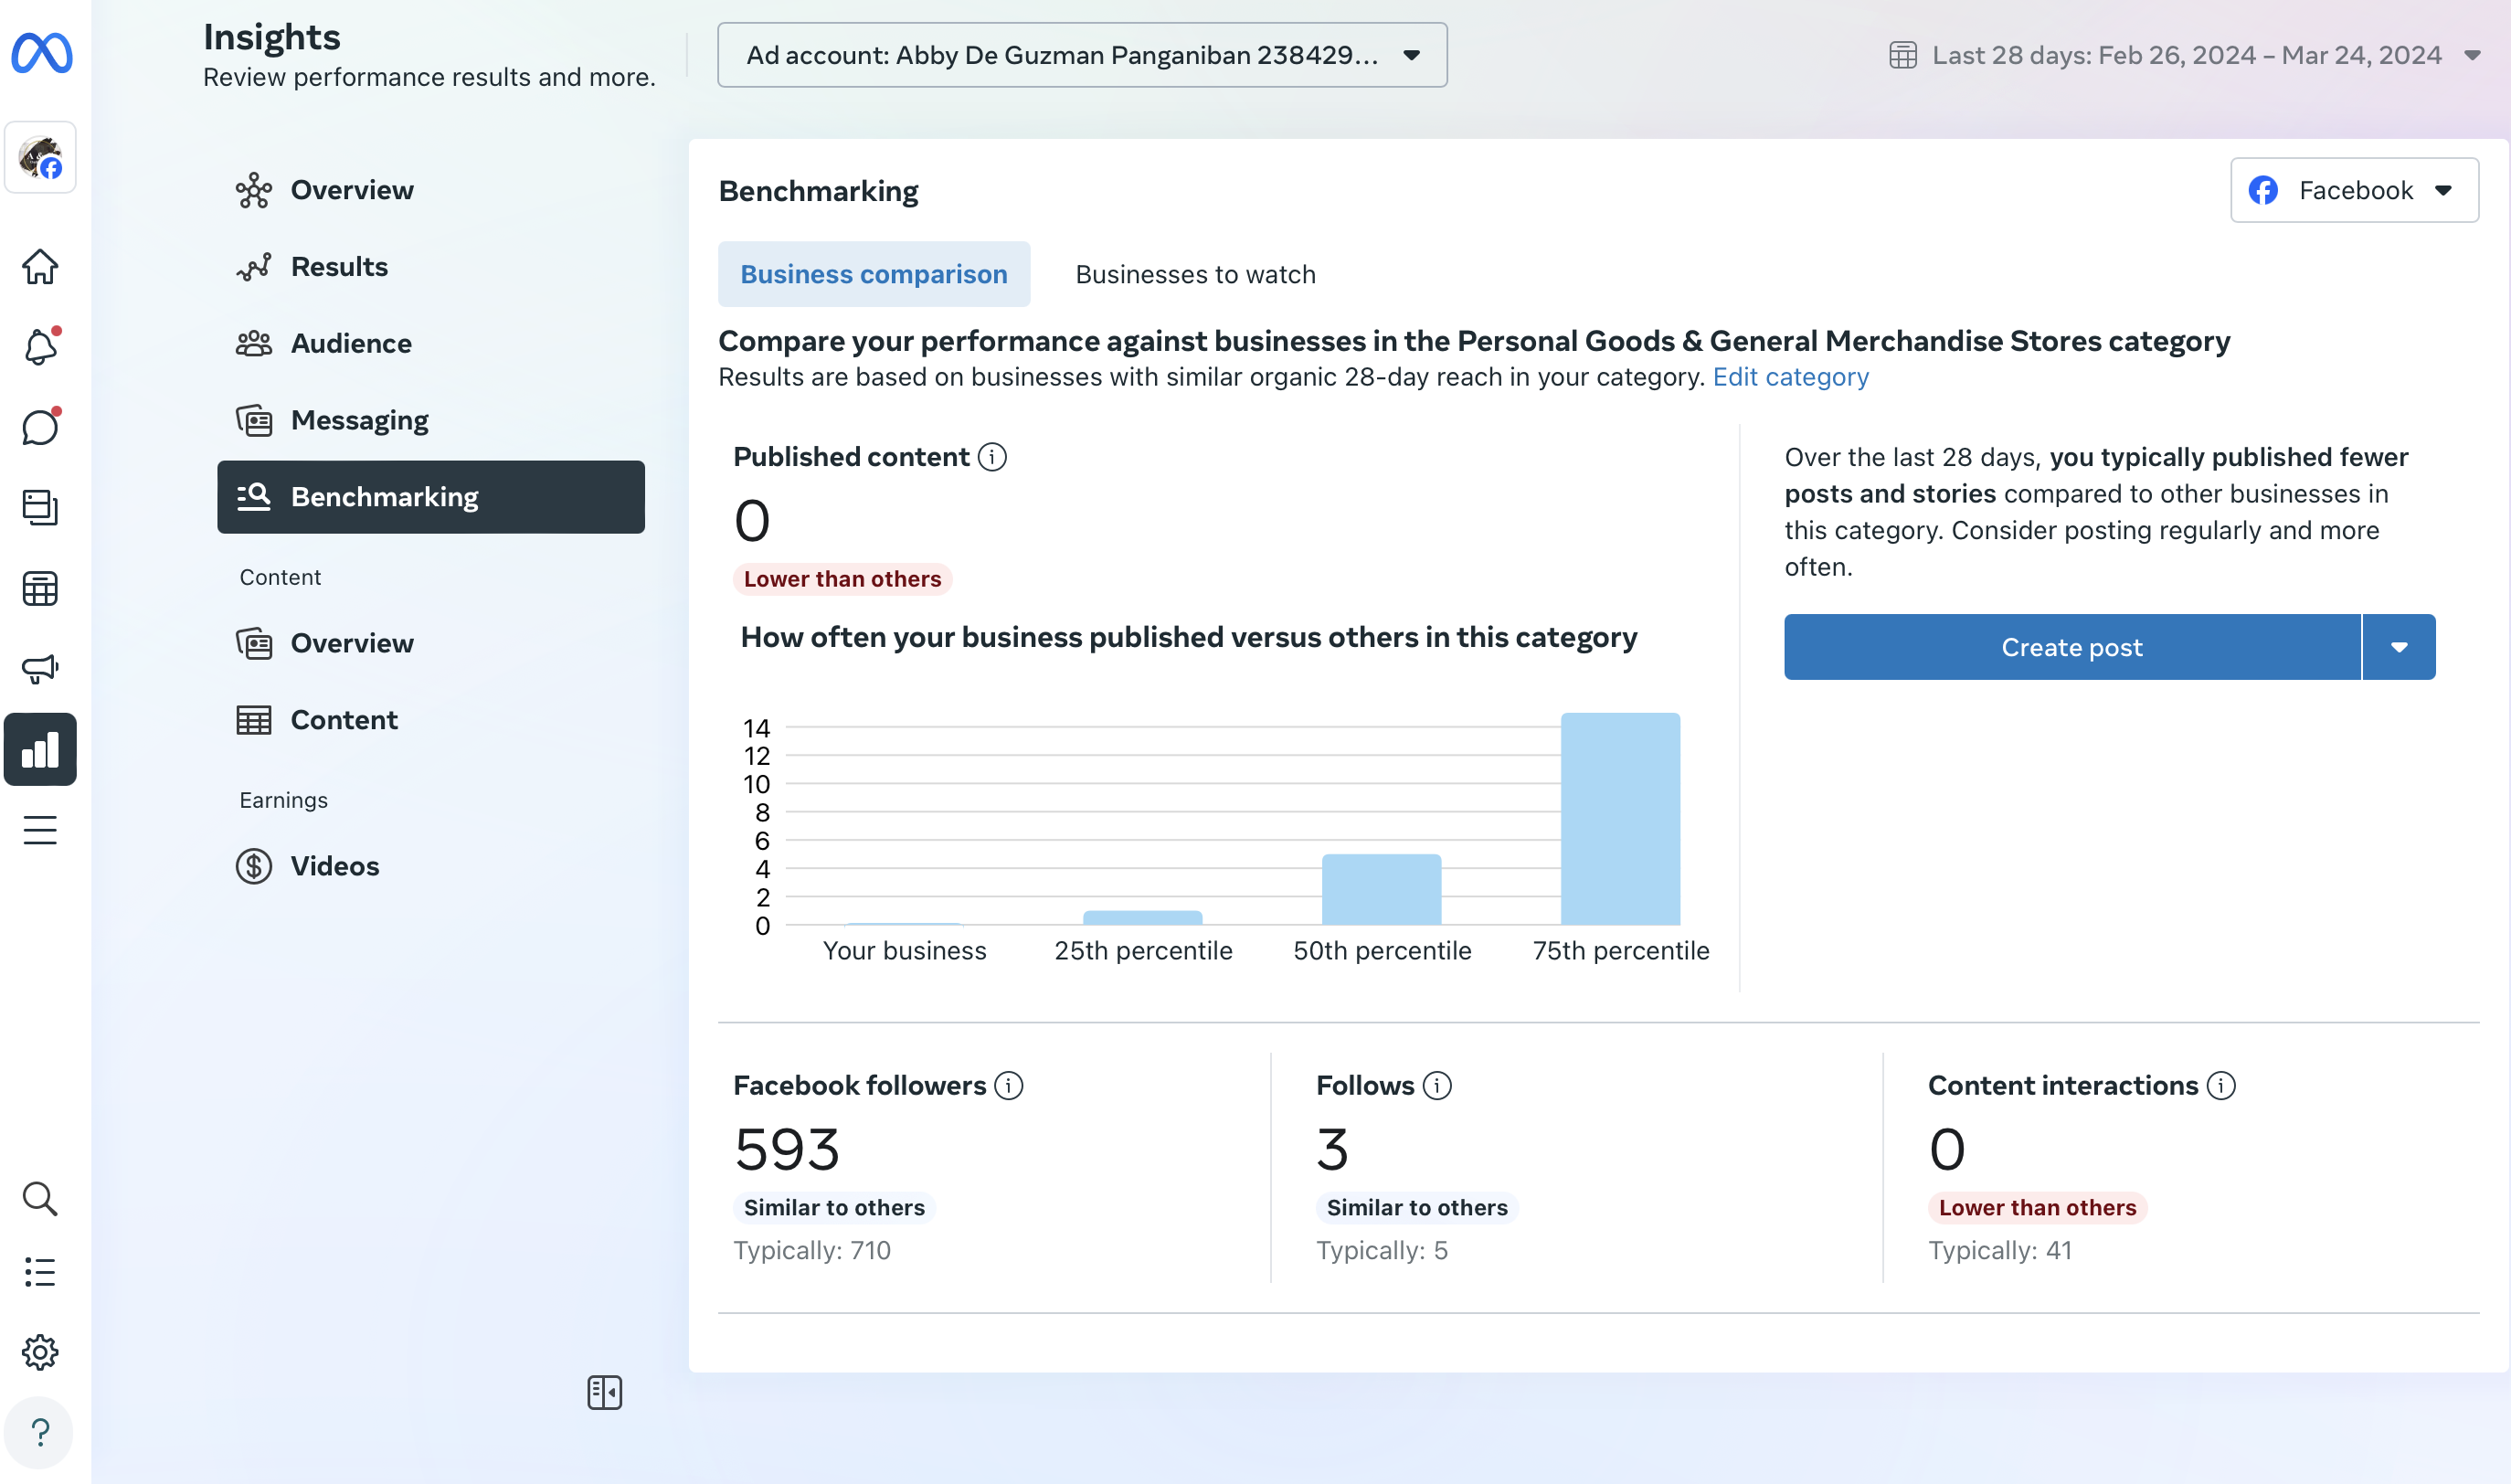
Task: Open the Ad account dropdown
Action: 1082,55
